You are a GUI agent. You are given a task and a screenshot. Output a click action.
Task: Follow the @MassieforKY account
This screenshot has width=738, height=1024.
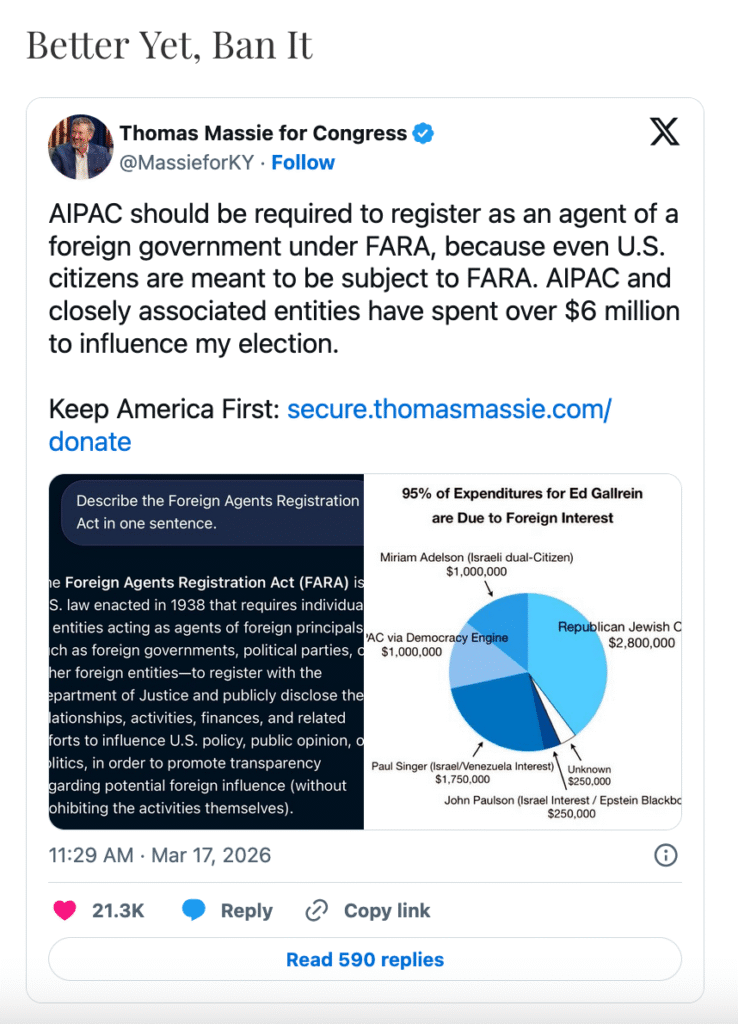coord(303,162)
